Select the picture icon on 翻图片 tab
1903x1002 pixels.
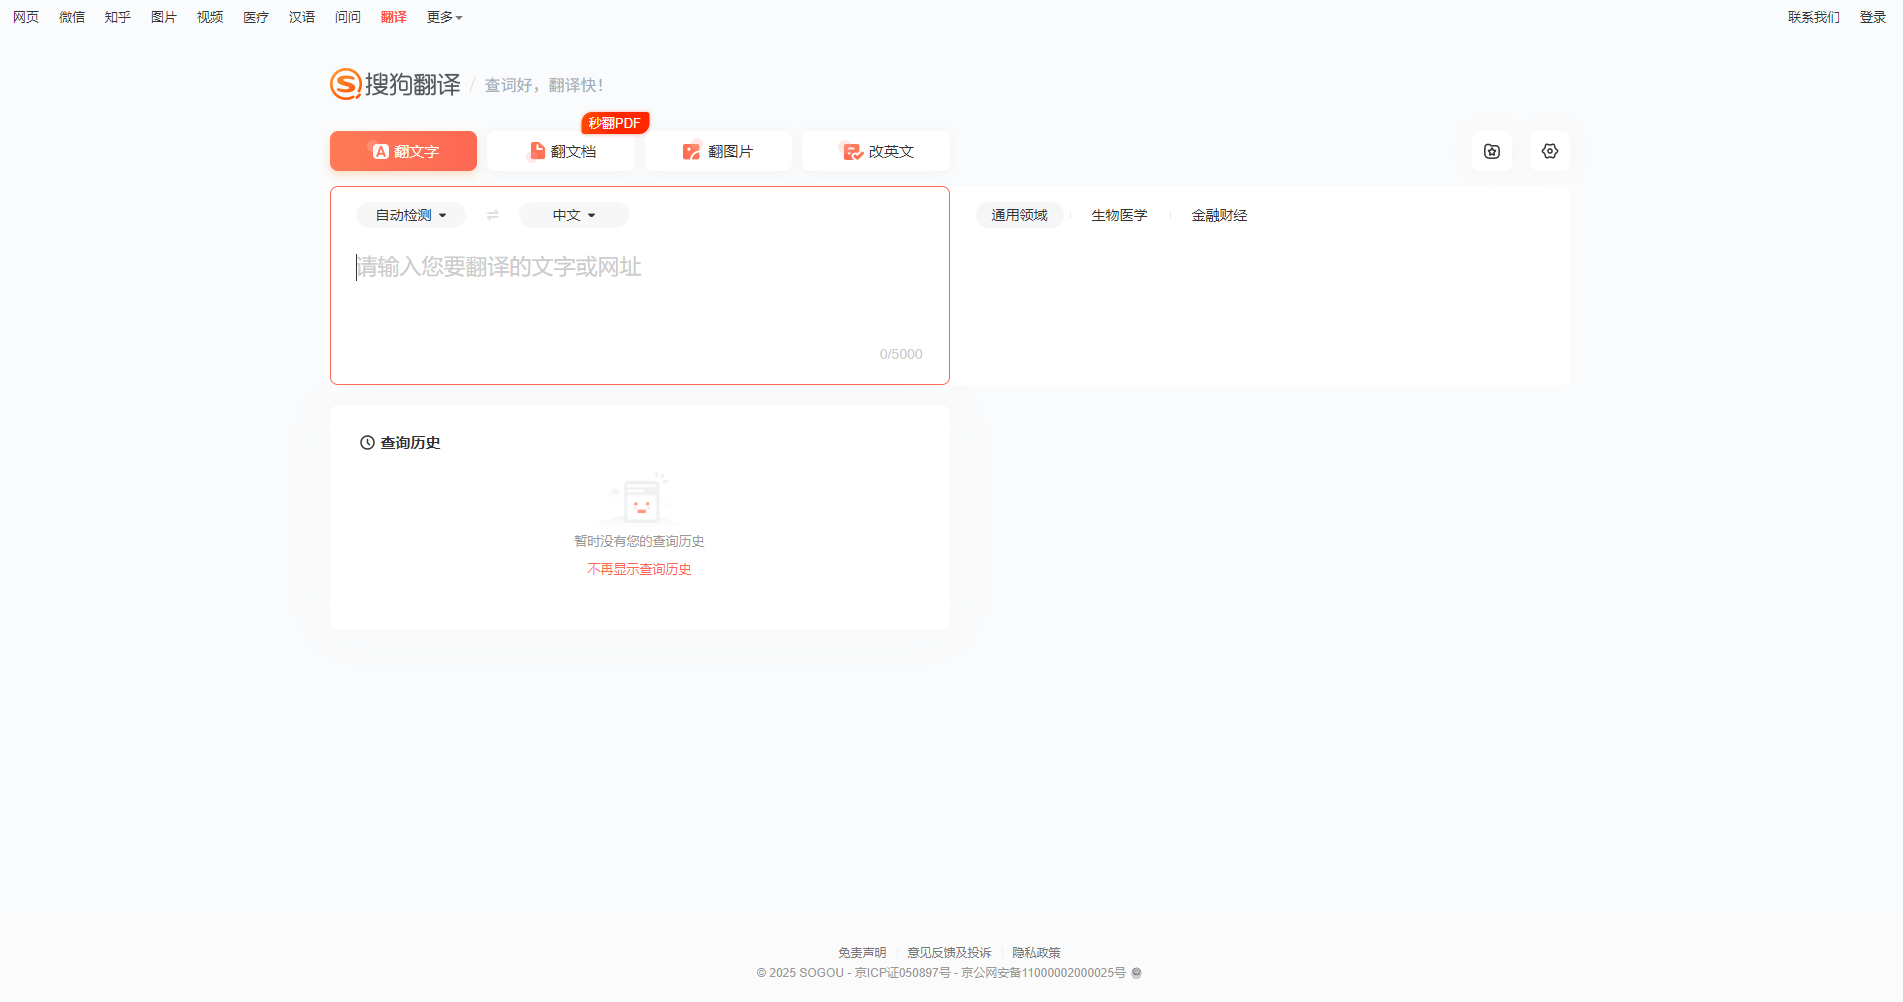691,151
